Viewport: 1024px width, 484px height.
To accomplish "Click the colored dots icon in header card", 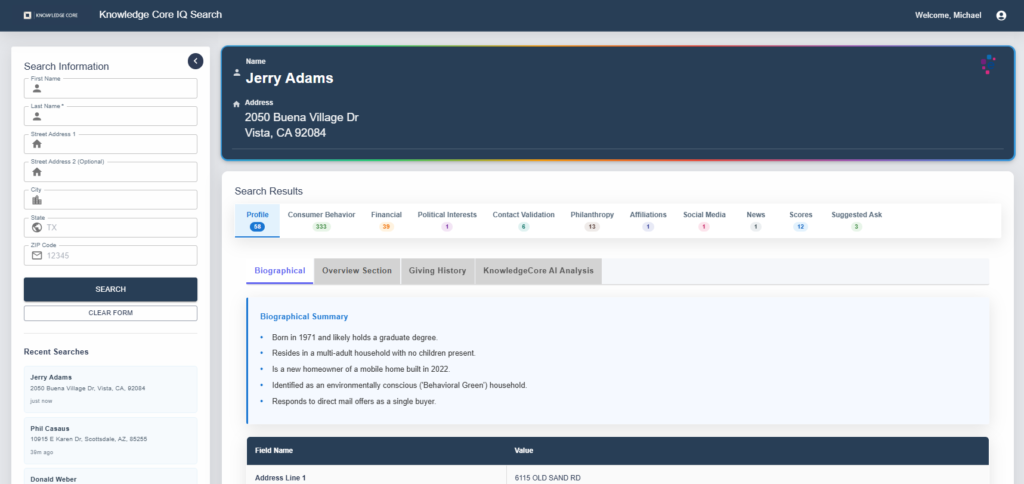I will point(987,65).
